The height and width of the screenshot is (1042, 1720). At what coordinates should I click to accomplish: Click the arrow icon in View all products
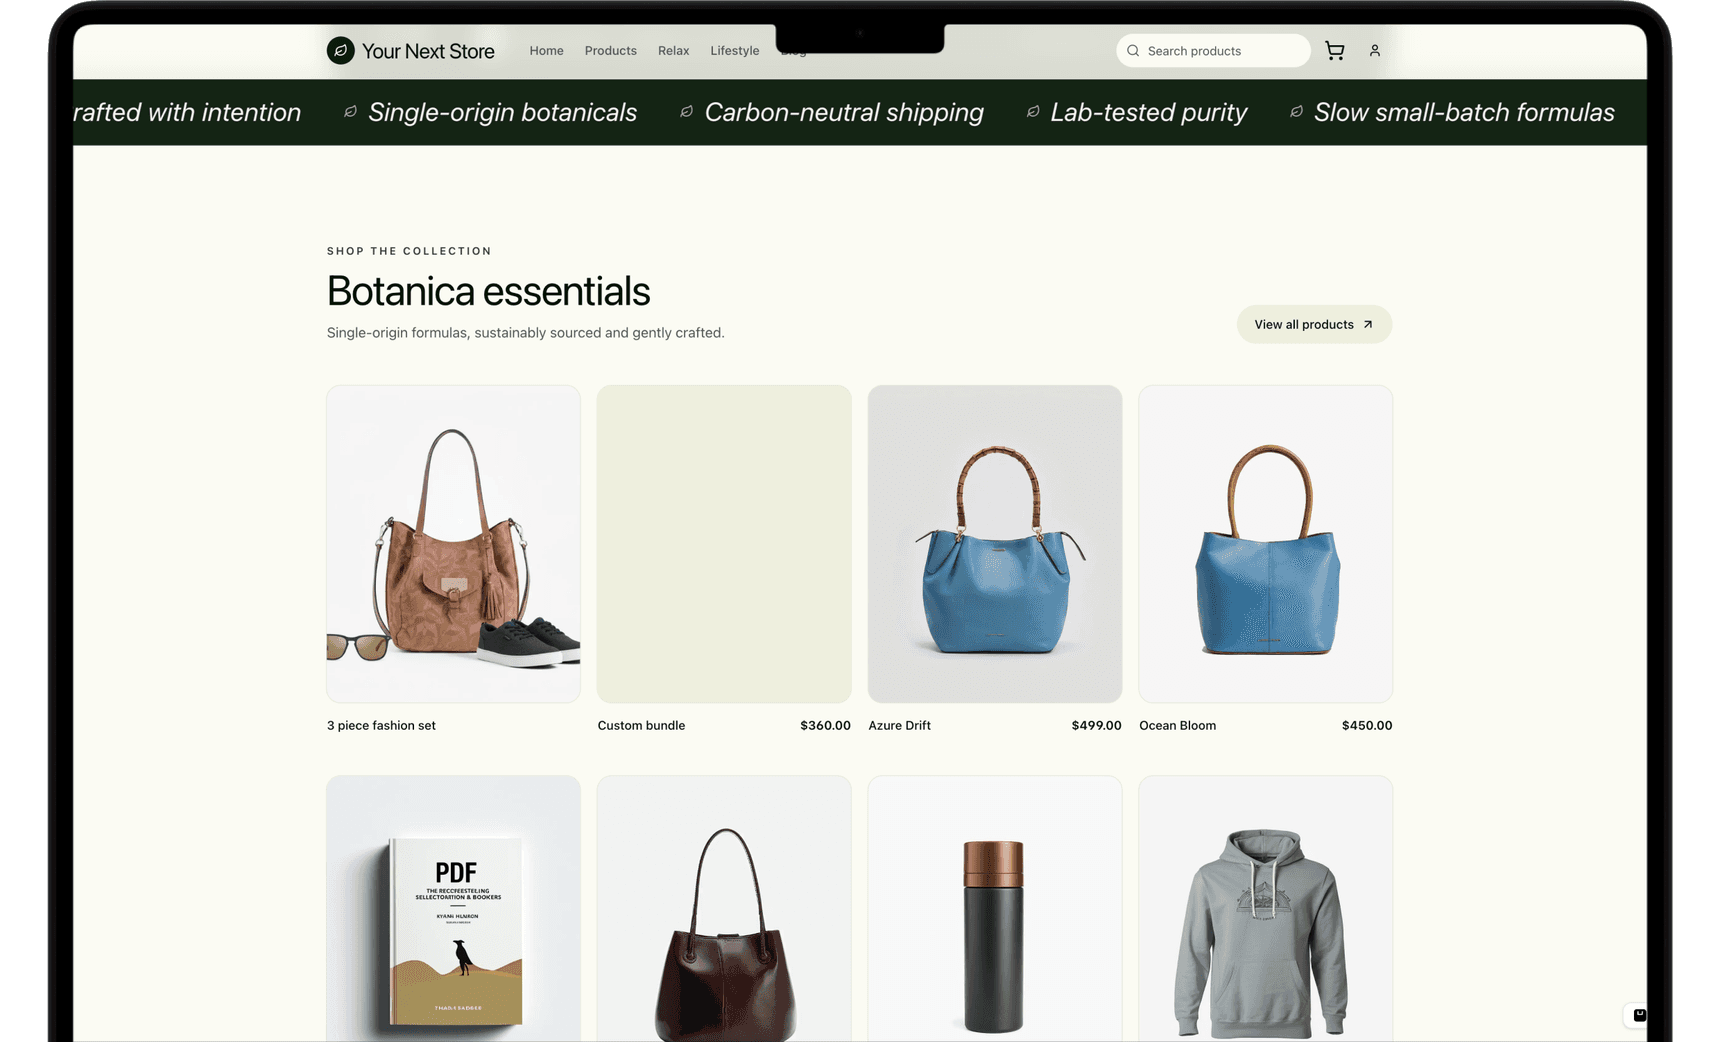(1368, 324)
